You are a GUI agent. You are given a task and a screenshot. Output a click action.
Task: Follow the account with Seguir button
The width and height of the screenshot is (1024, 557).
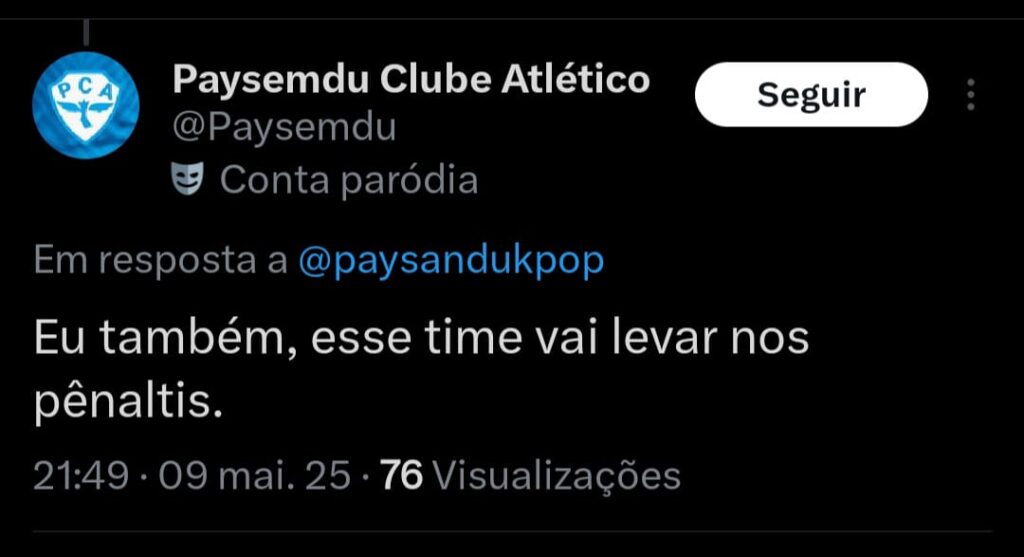click(811, 95)
